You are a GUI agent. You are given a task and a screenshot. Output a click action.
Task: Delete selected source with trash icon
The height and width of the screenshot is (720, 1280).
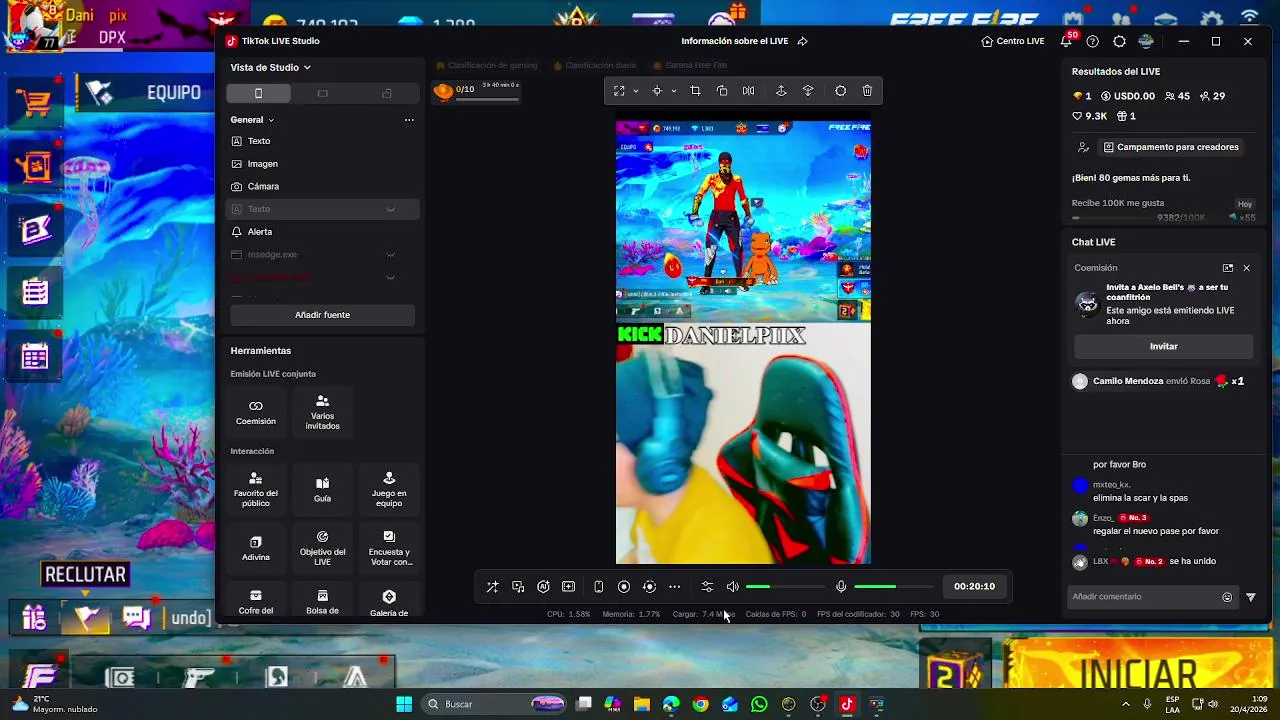click(867, 91)
